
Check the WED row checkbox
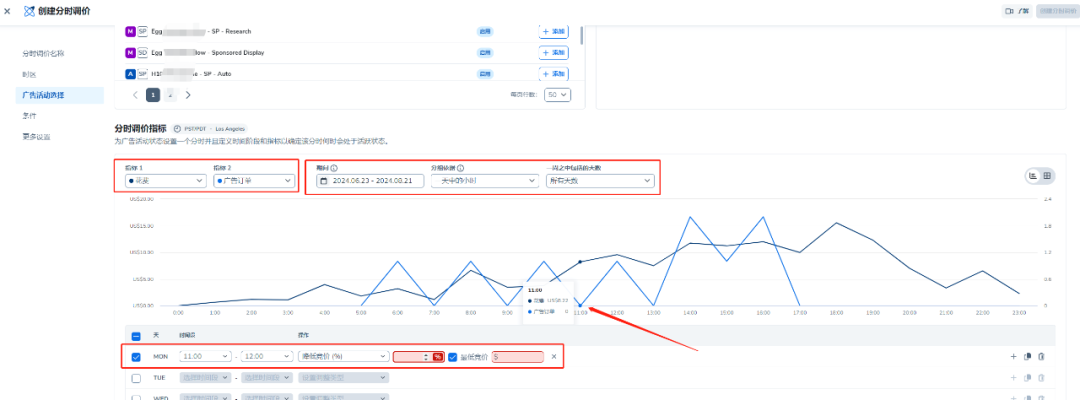click(x=136, y=397)
